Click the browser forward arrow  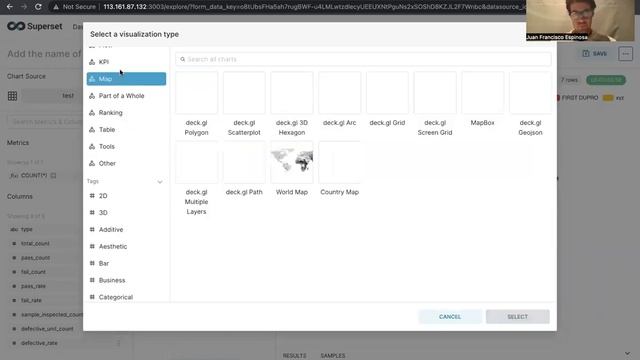click(x=24, y=7)
